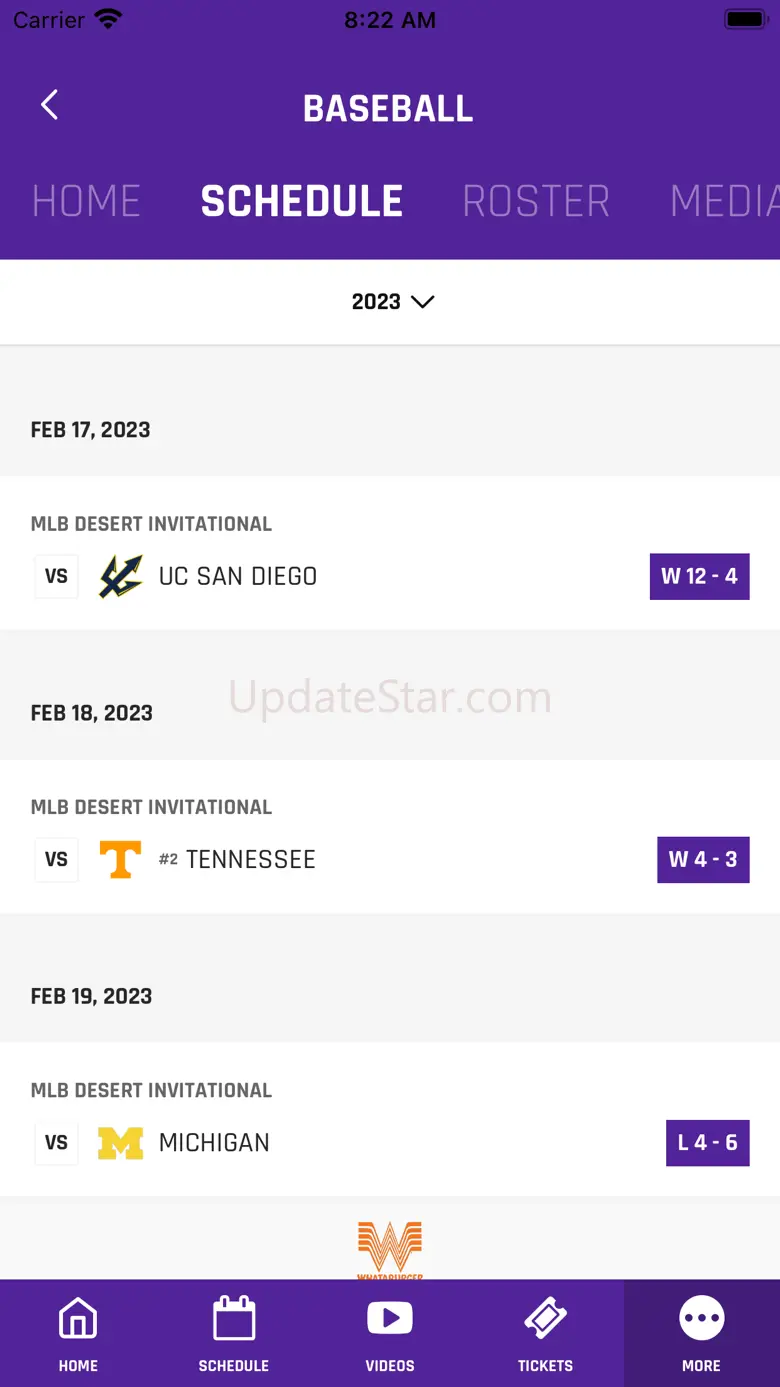Open the W 12 - 4 result
Image resolution: width=780 pixels, height=1387 pixels.
tap(699, 577)
